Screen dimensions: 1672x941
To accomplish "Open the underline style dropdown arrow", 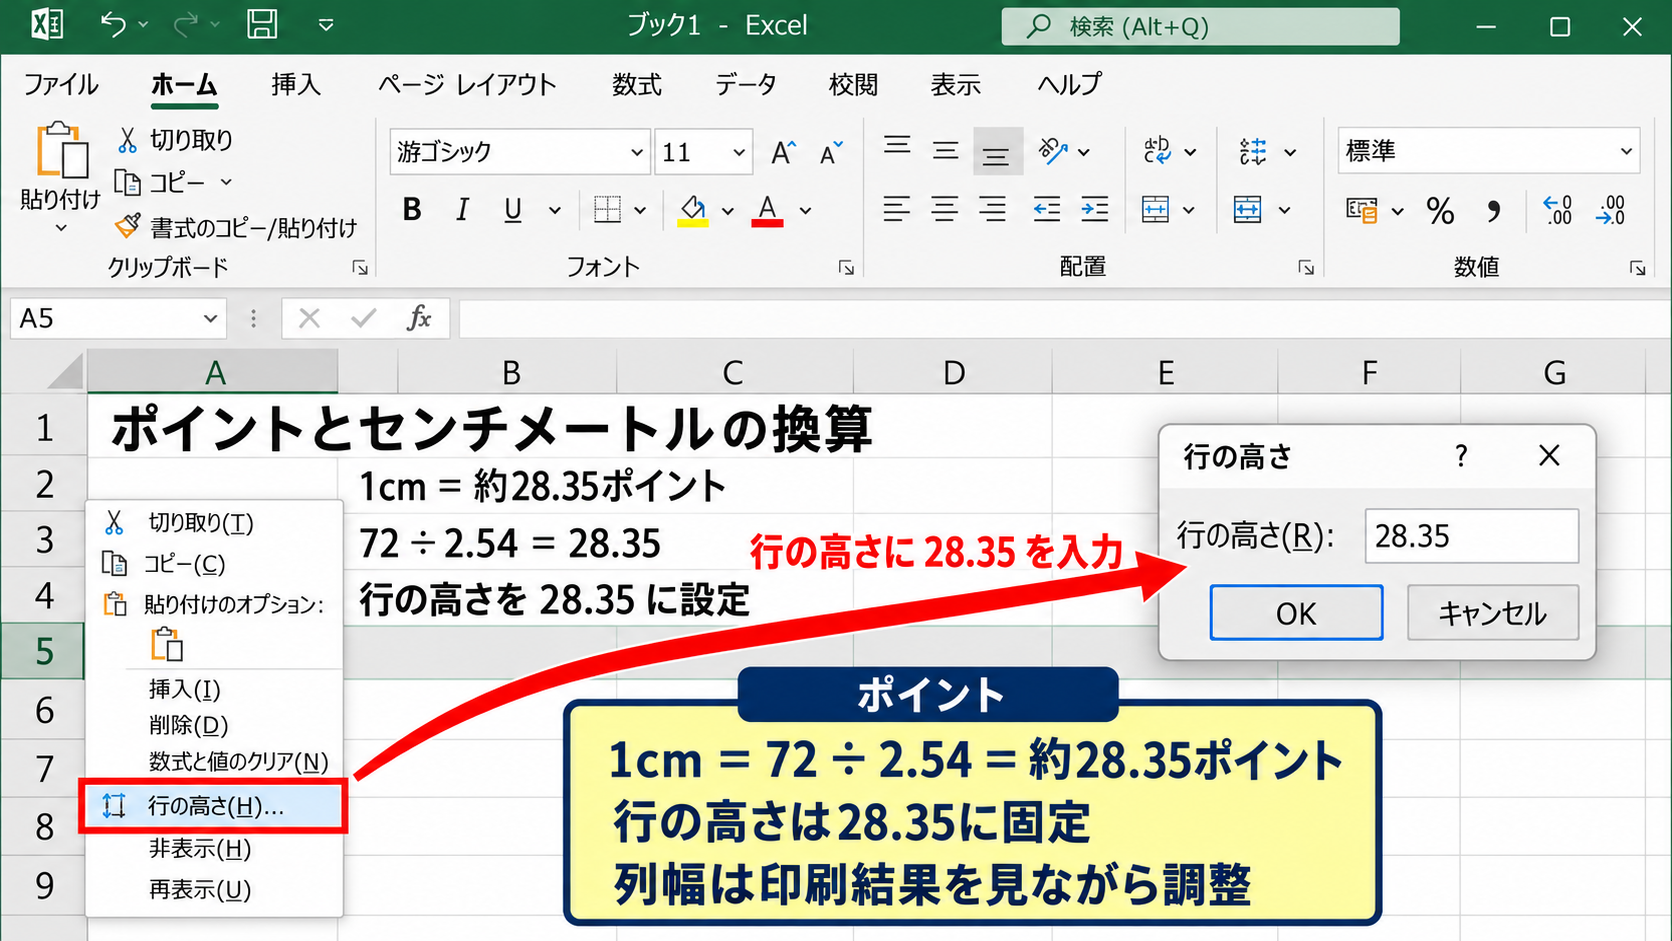I will pos(554,211).
